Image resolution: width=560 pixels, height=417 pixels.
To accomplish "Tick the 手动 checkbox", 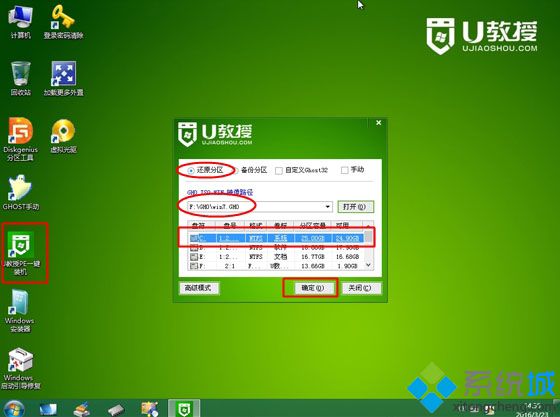I will coord(344,170).
